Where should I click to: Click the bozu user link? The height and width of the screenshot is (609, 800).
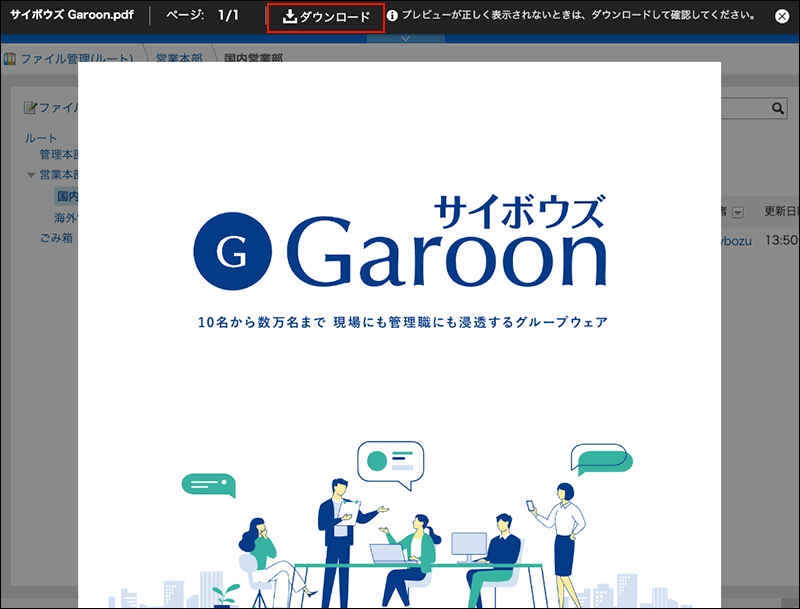pos(736,241)
